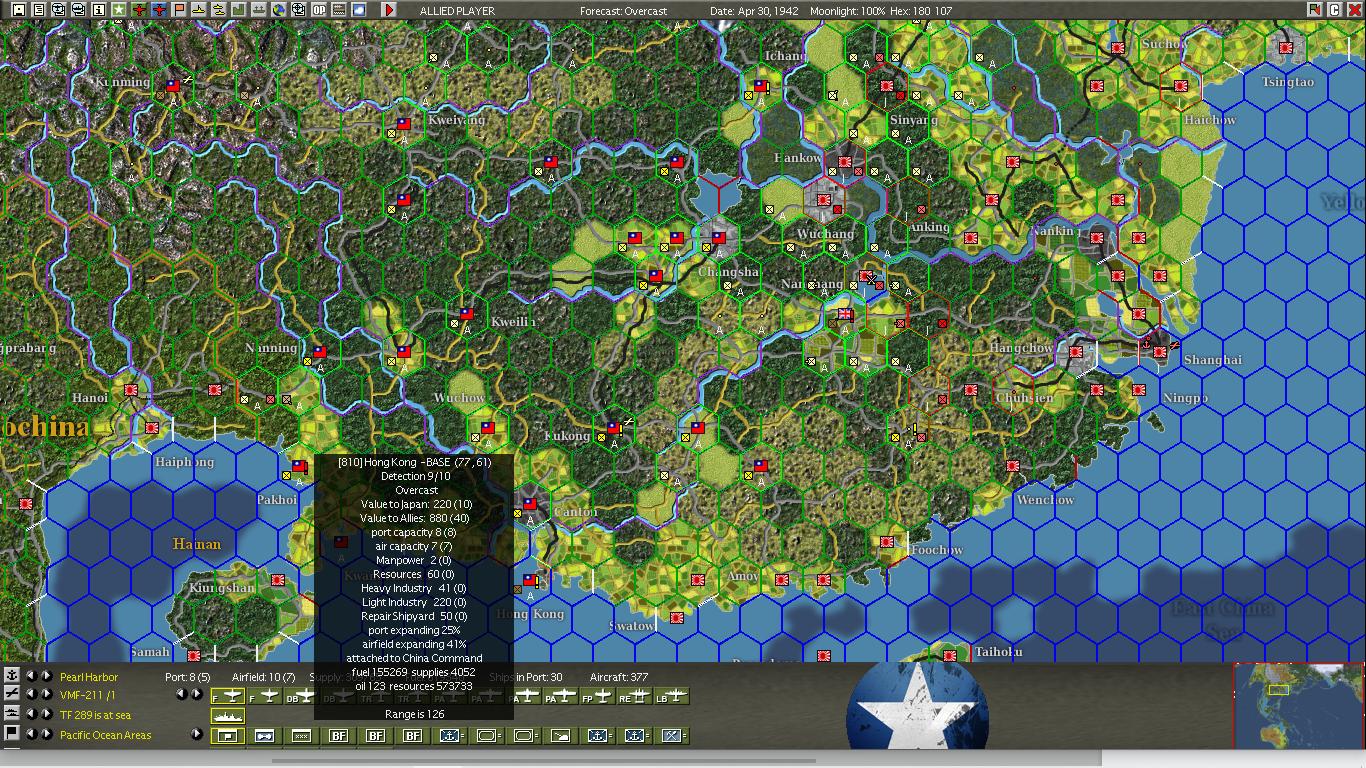Click the xxx unit button in bottom row

(301, 736)
